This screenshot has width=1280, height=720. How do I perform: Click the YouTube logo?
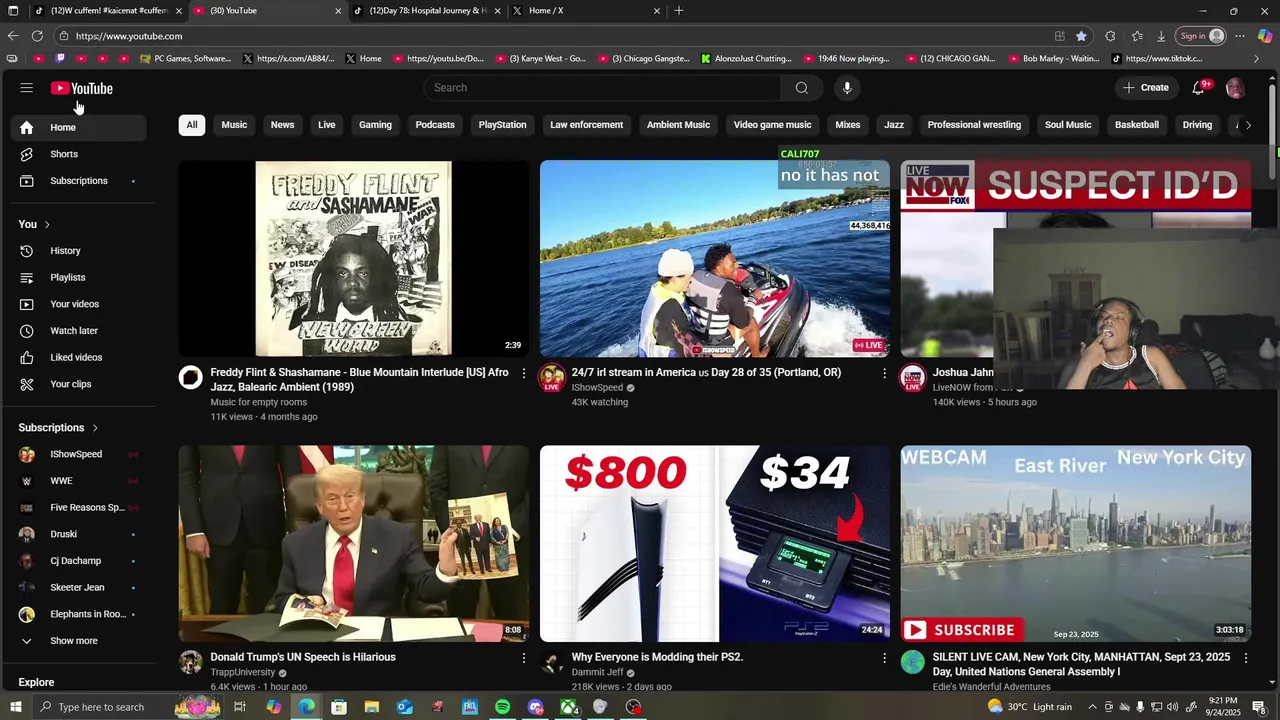point(82,88)
